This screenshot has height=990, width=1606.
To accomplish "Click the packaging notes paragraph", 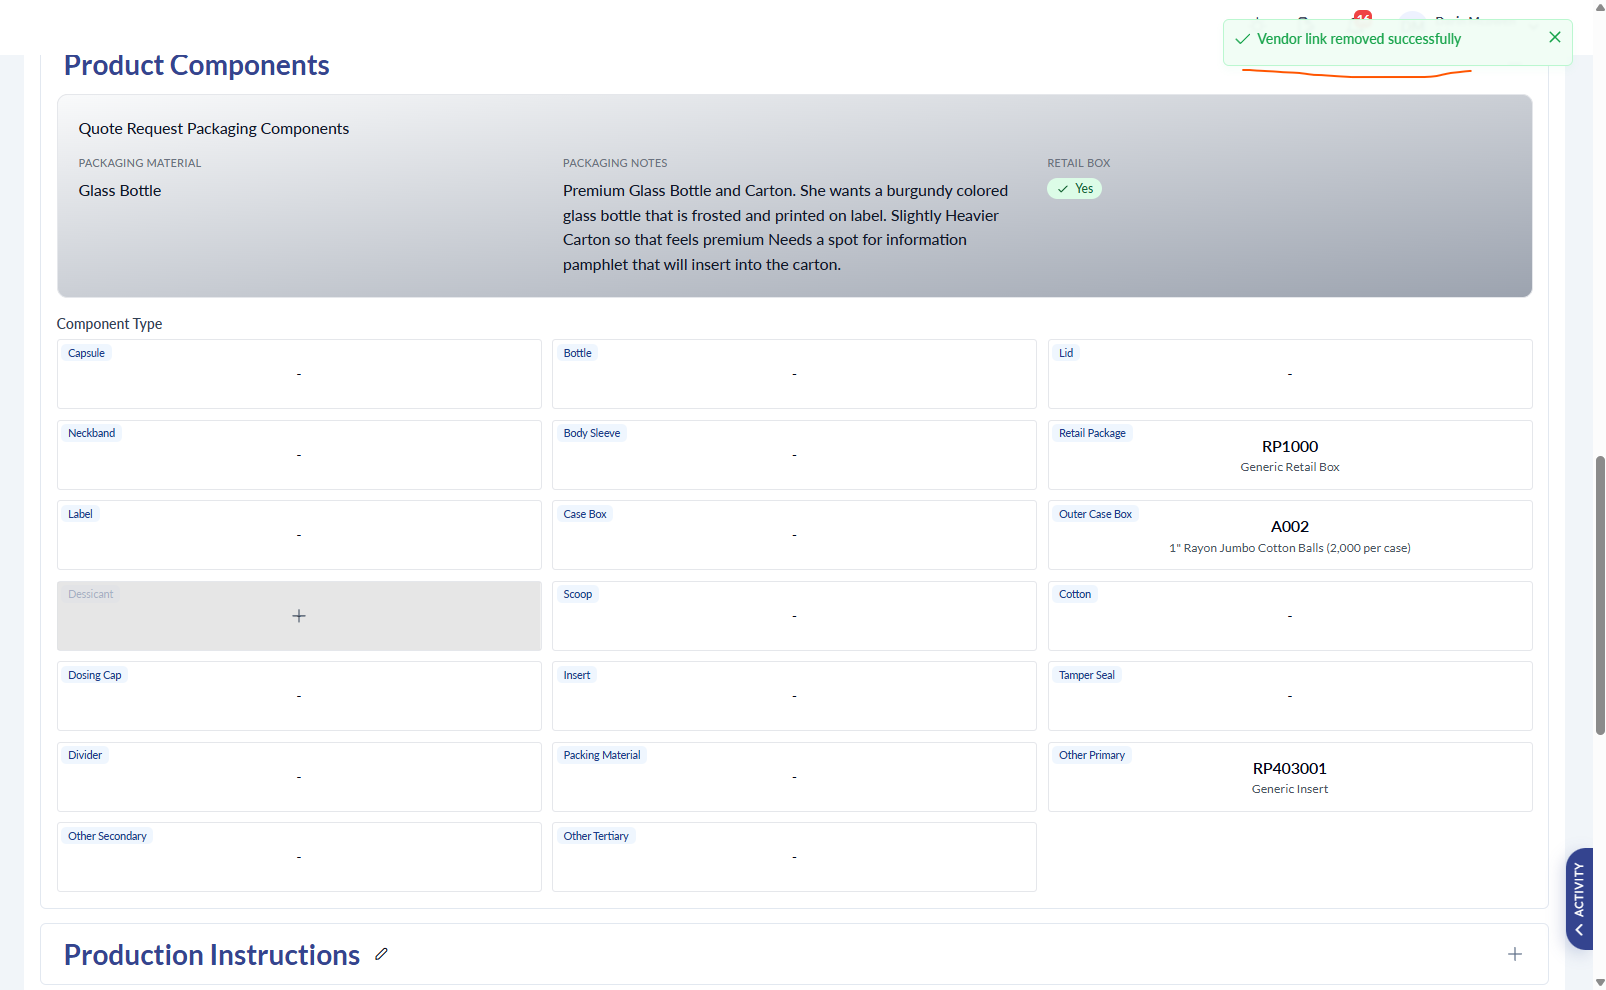I will 786,227.
